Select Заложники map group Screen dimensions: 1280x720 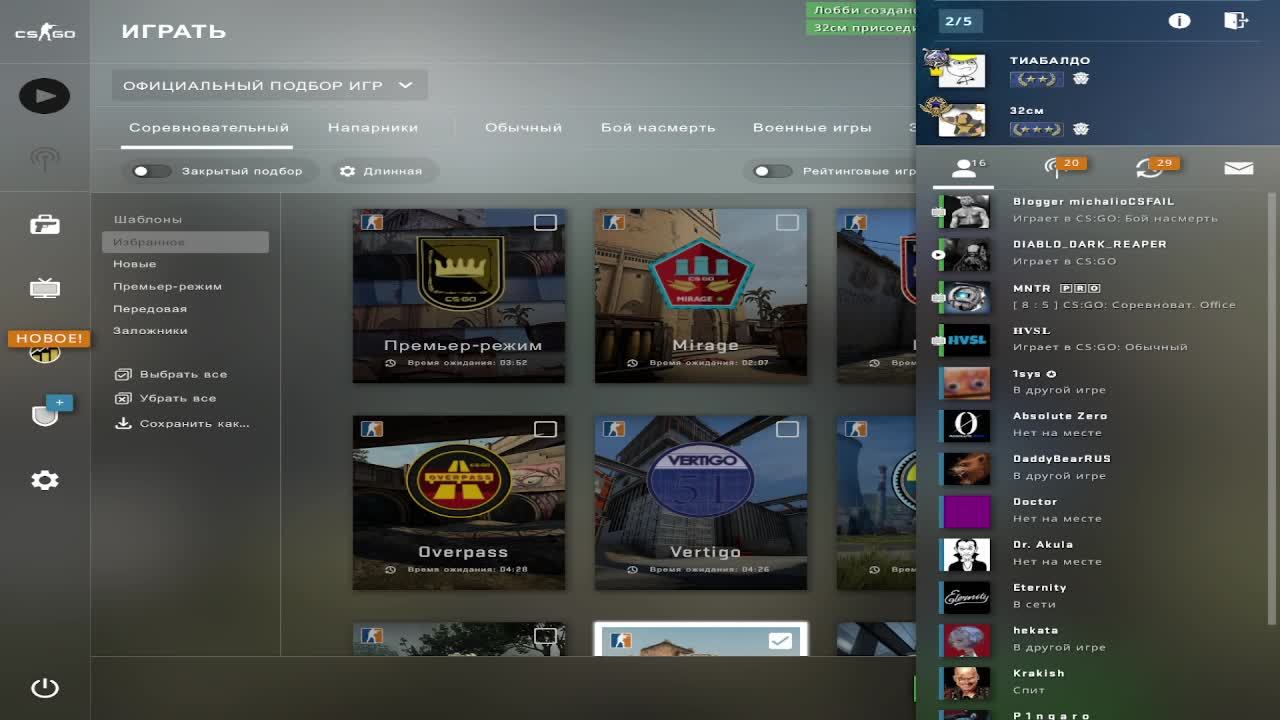[x=150, y=331]
